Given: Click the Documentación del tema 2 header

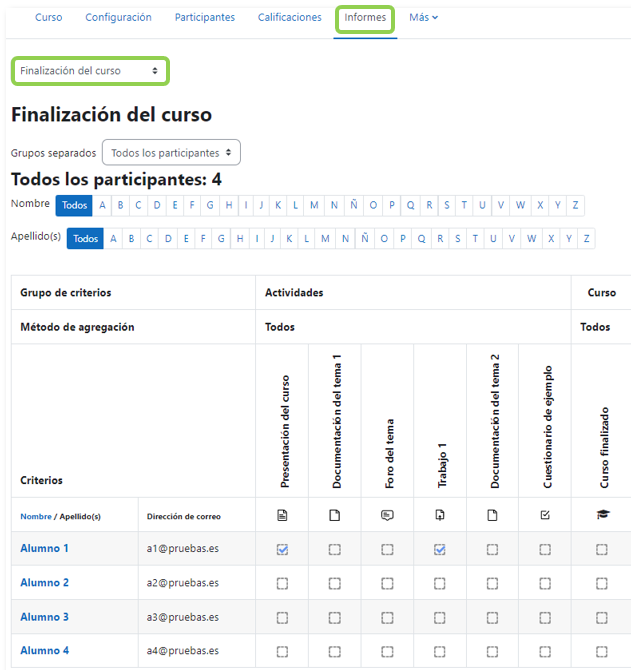Looking at the screenshot, I should pos(495,421).
